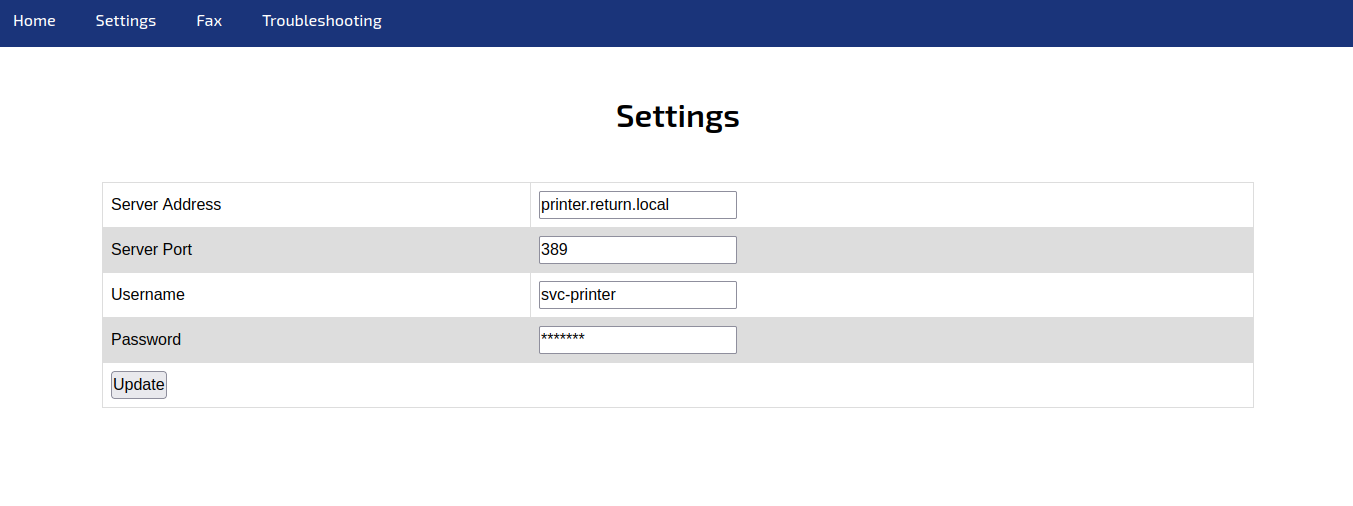
Task: Click the Update button
Action: pos(139,385)
